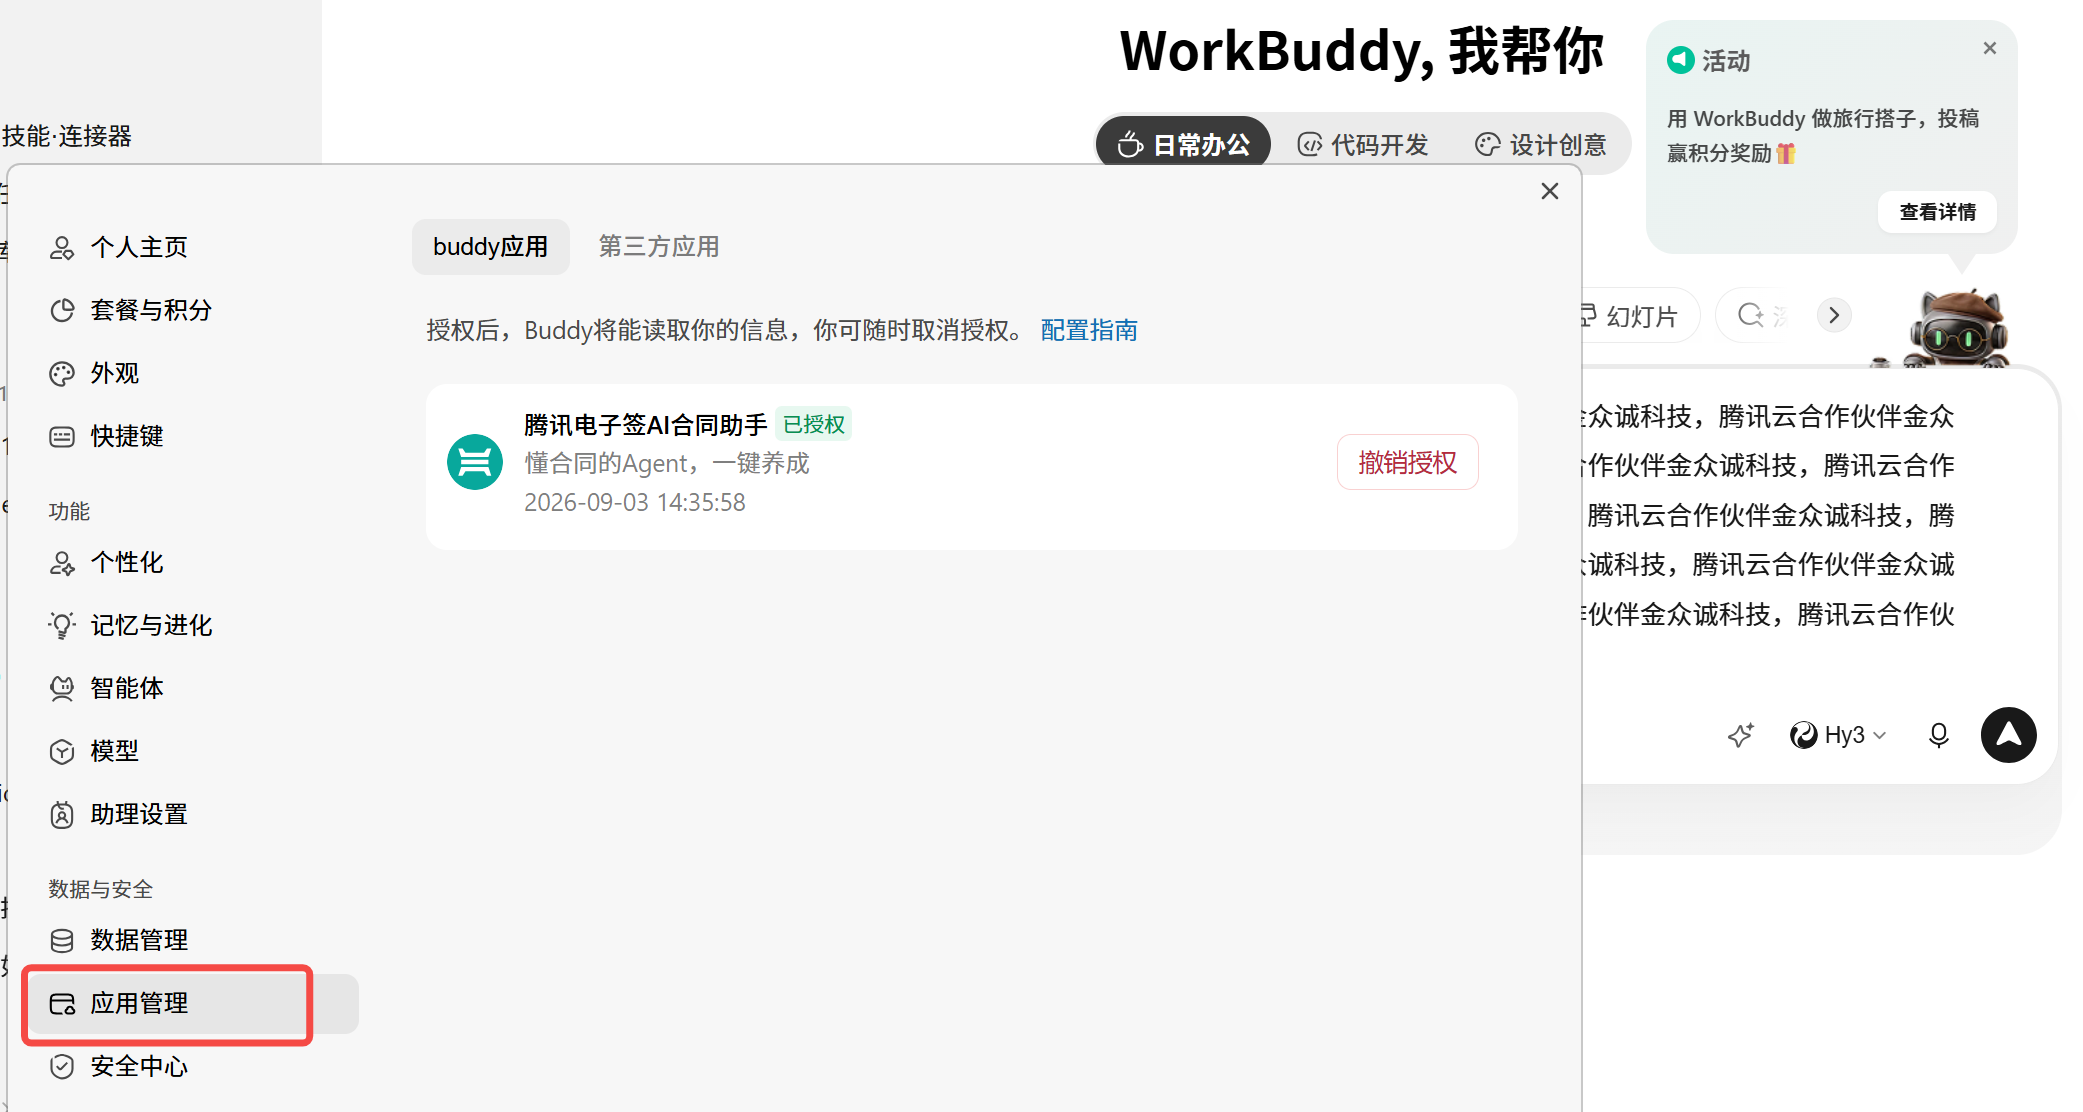The image size is (2083, 1112).
Task: Select the 代码开发 mode tab
Action: (x=1363, y=145)
